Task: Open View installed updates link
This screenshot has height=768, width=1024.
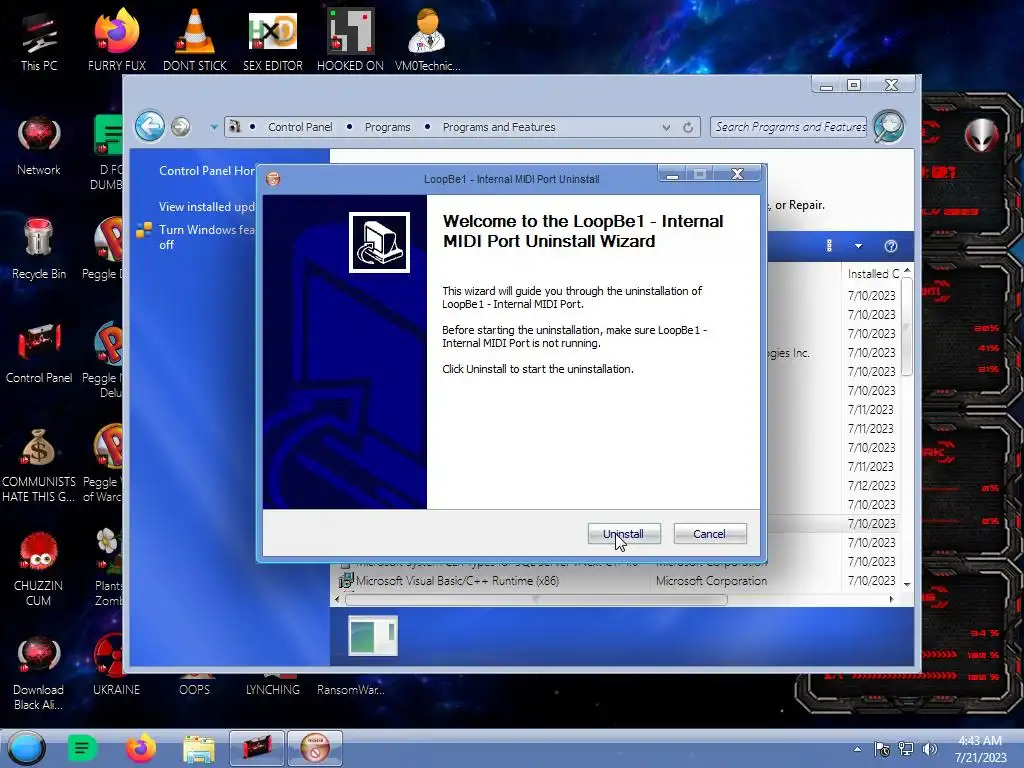Action: [x=207, y=206]
